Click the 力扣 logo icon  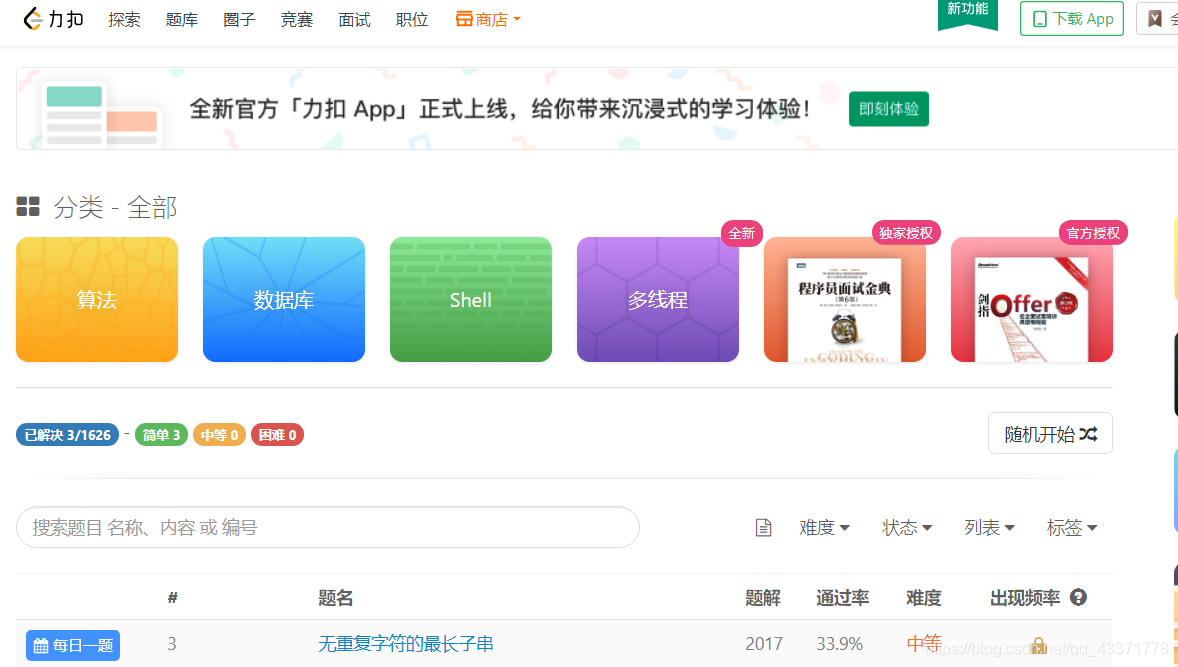(33, 18)
